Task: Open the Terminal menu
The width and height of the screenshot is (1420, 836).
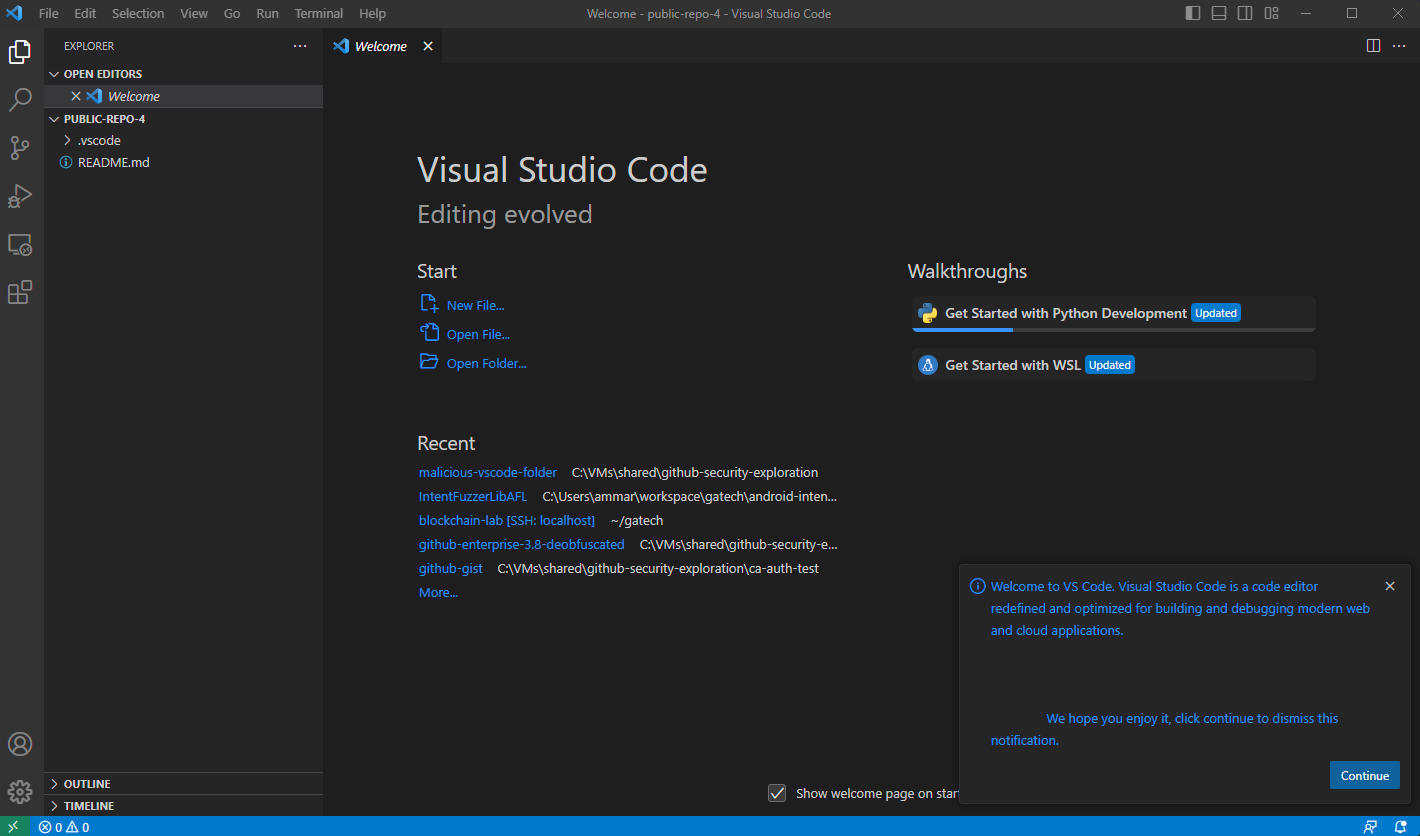Action: tap(318, 13)
